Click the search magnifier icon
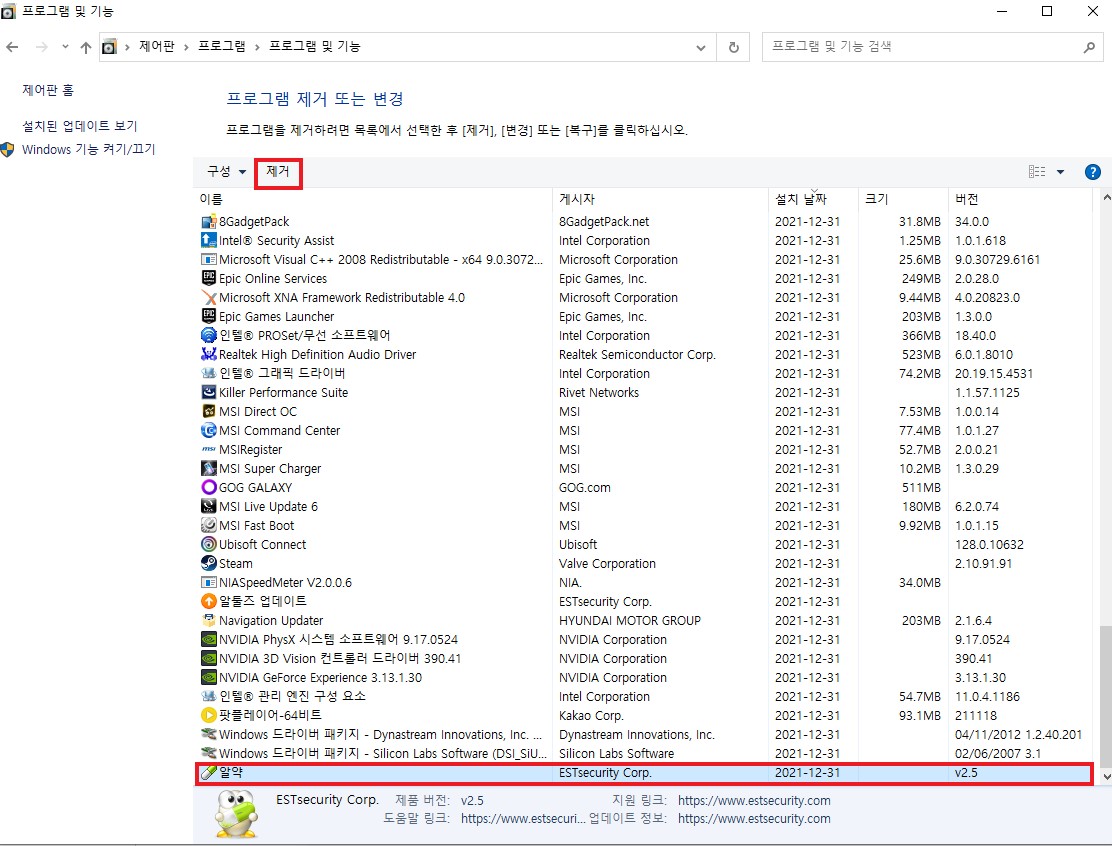1112x846 pixels. pos(1089,48)
